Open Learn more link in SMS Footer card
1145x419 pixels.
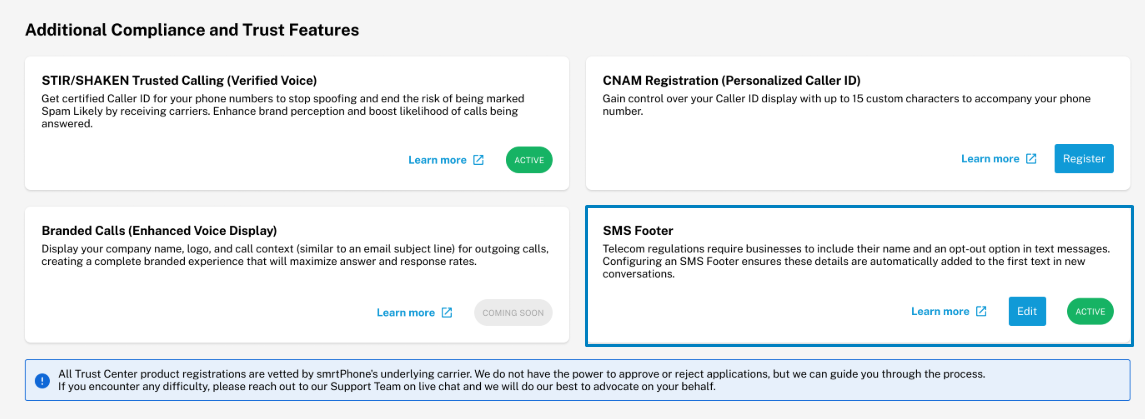click(x=940, y=312)
